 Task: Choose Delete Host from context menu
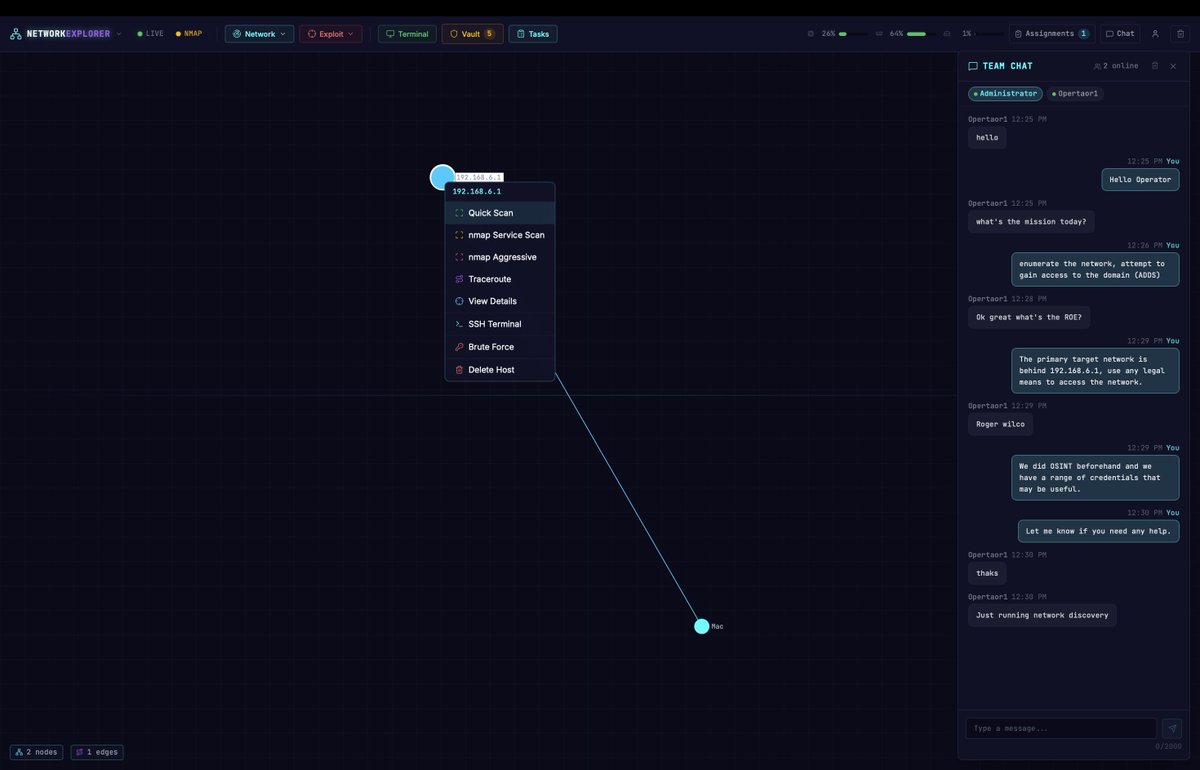(x=500, y=370)
